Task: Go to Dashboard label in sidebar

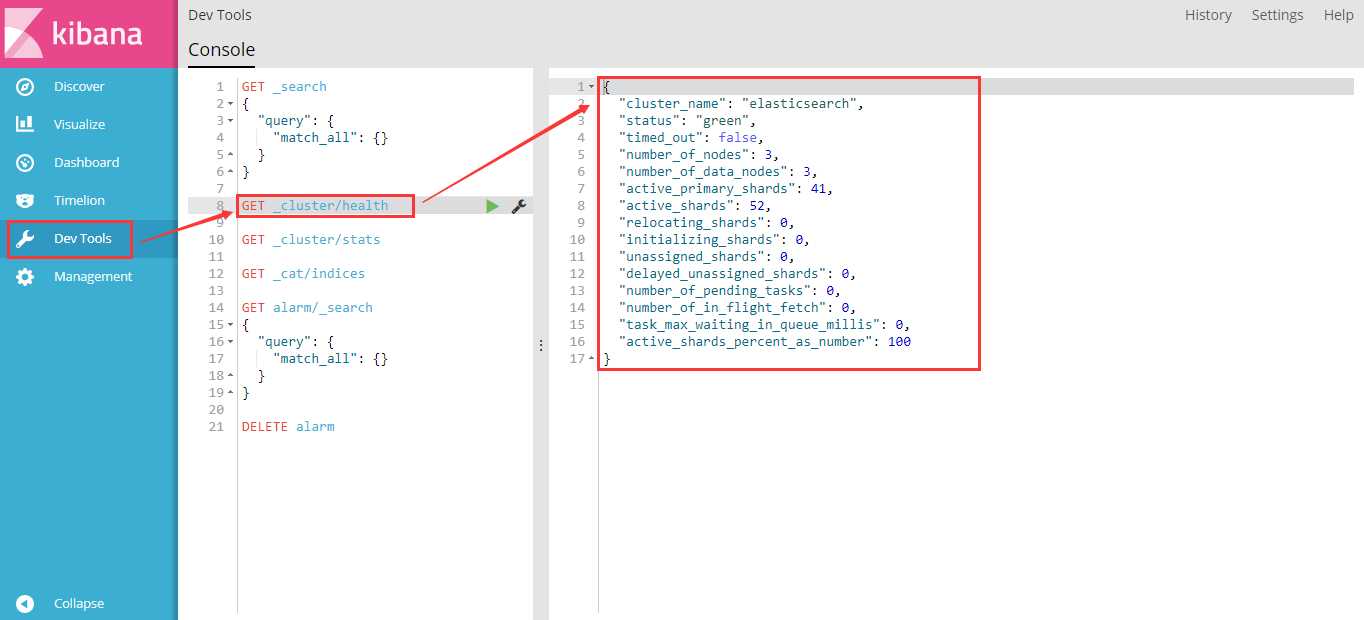Action: [86, 163]
